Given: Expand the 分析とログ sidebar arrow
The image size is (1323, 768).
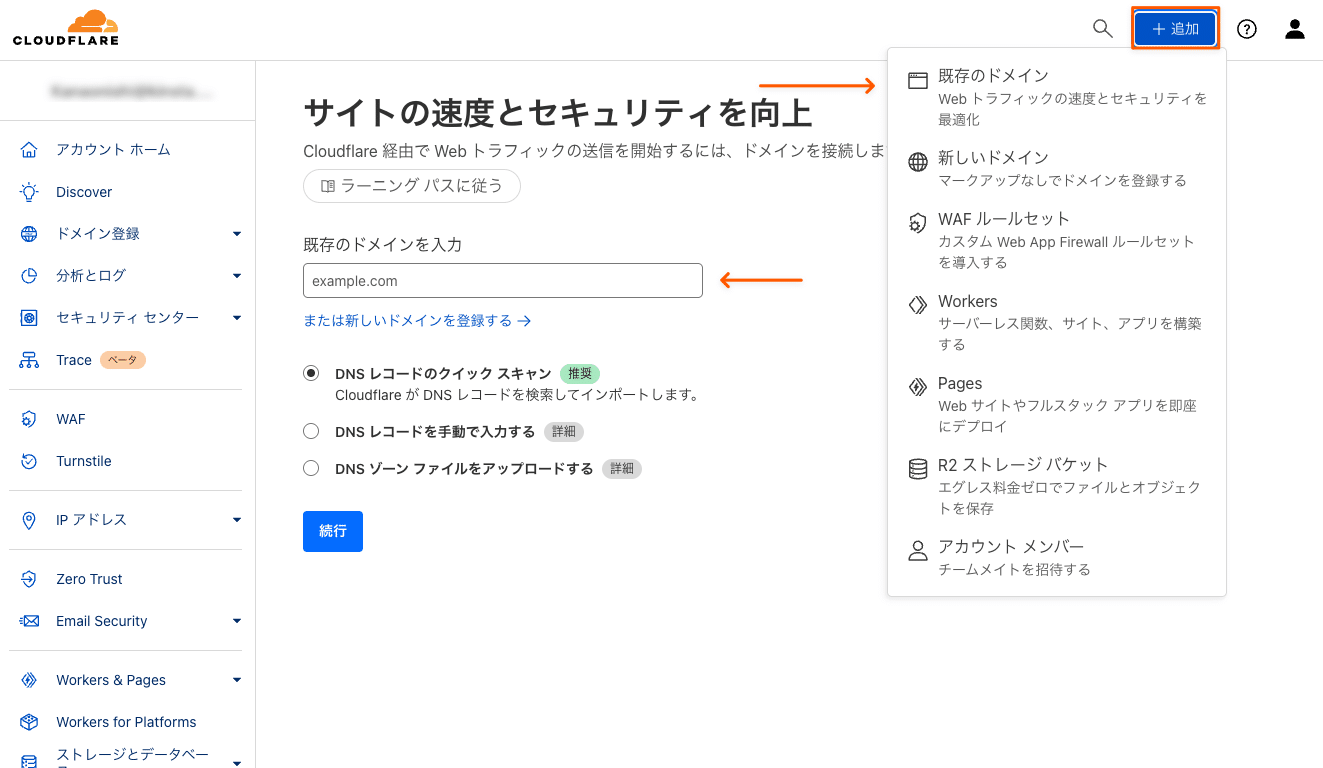Looking at the screenshot, I should click(x=237, y=276).
